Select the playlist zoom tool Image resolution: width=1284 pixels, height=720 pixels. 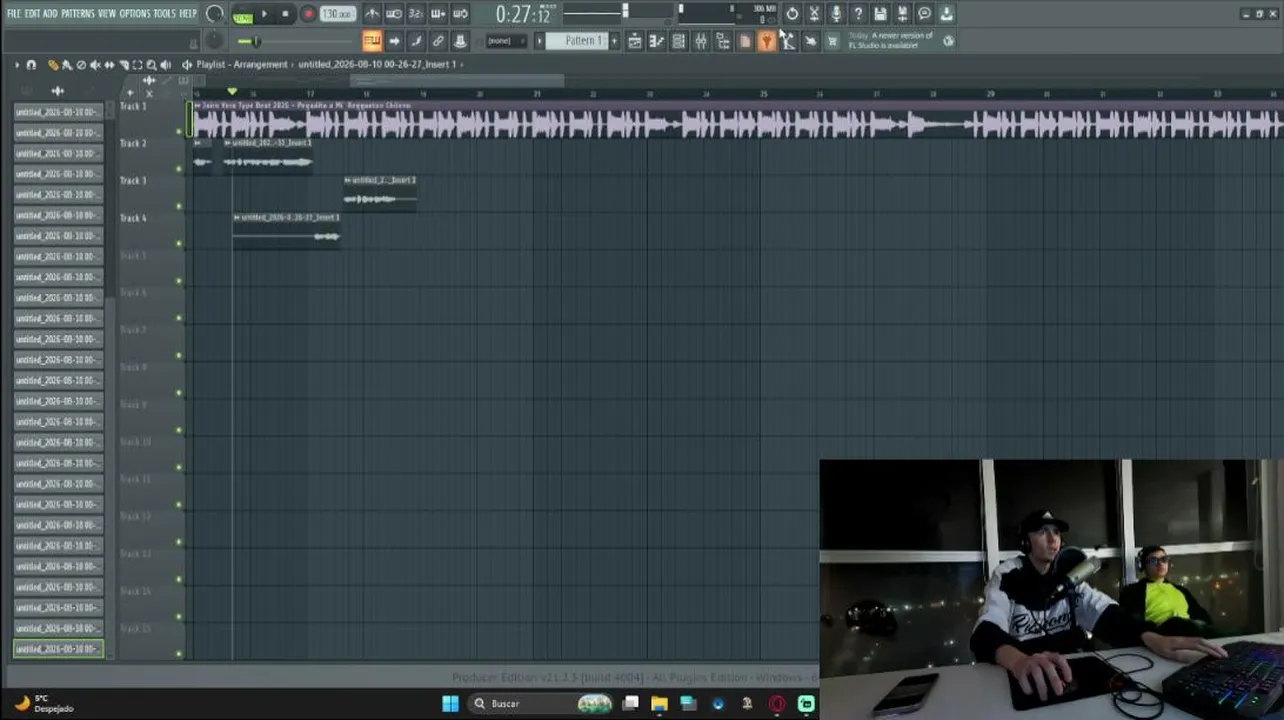click(x=152, y=65)
